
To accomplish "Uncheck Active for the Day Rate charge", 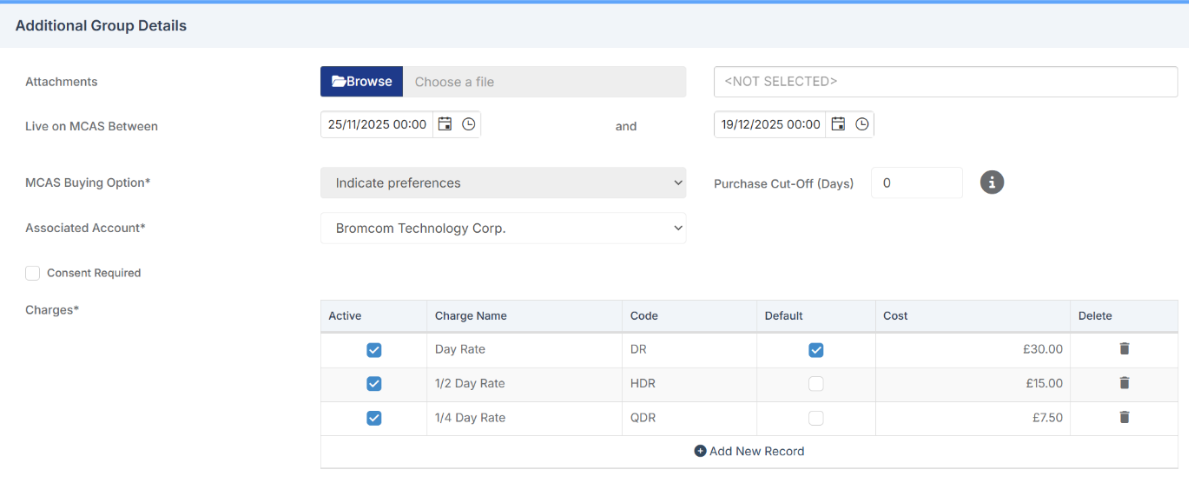I will pyautogui.click(x=374, y=350).
